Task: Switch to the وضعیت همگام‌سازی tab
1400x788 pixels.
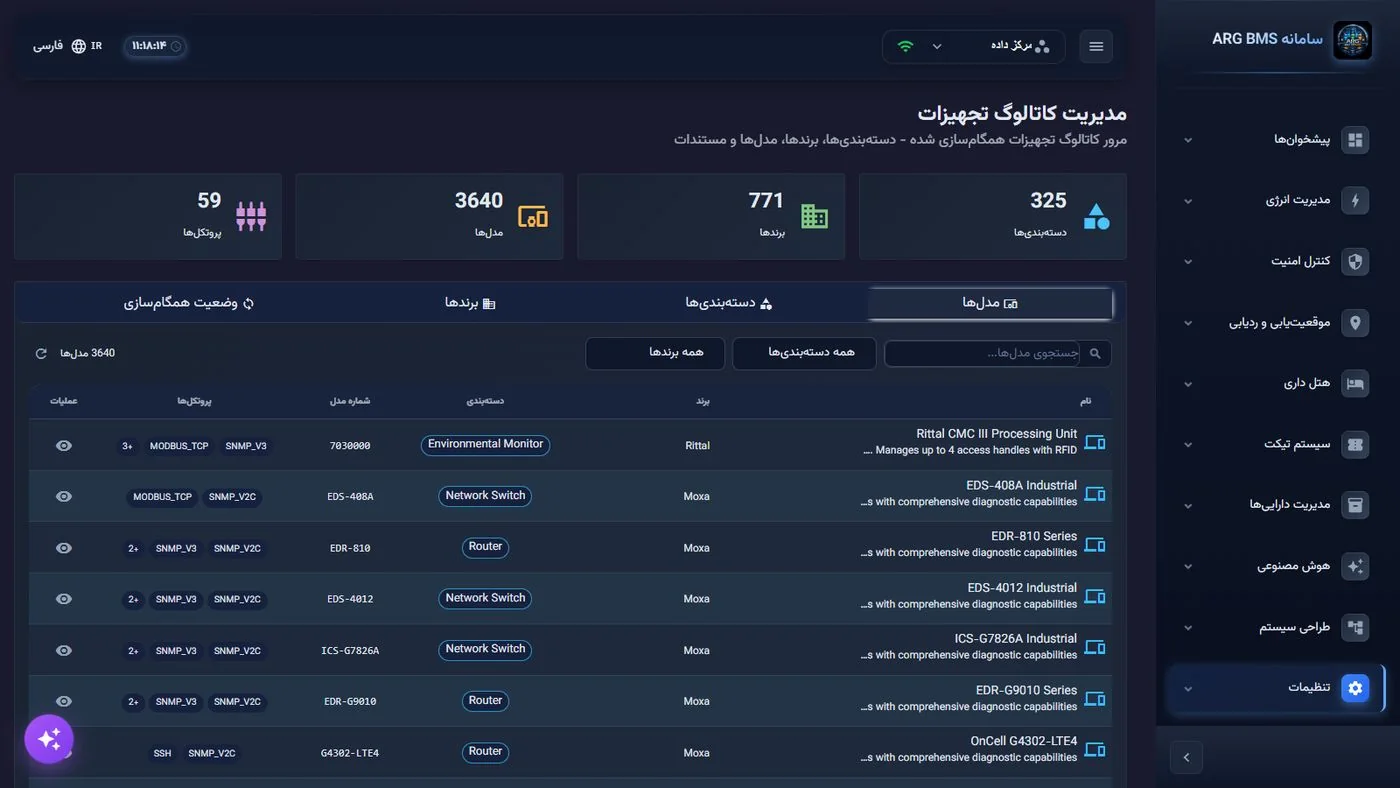Action: click(x=189, y=303)
